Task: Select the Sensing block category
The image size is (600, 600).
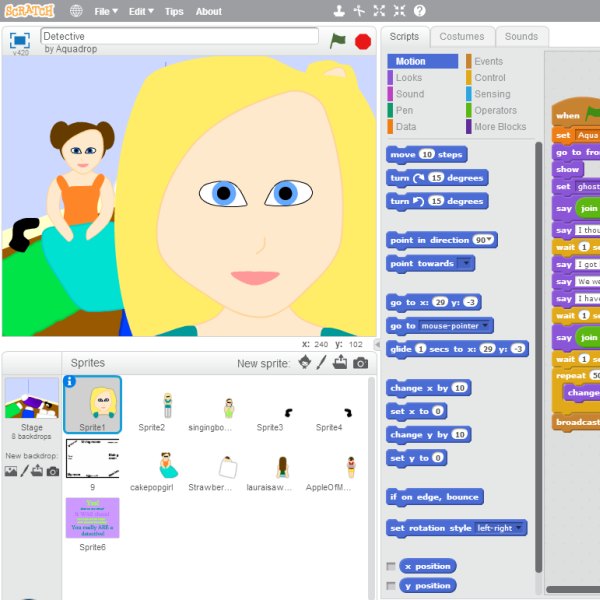Action: (x=492, y=94)
